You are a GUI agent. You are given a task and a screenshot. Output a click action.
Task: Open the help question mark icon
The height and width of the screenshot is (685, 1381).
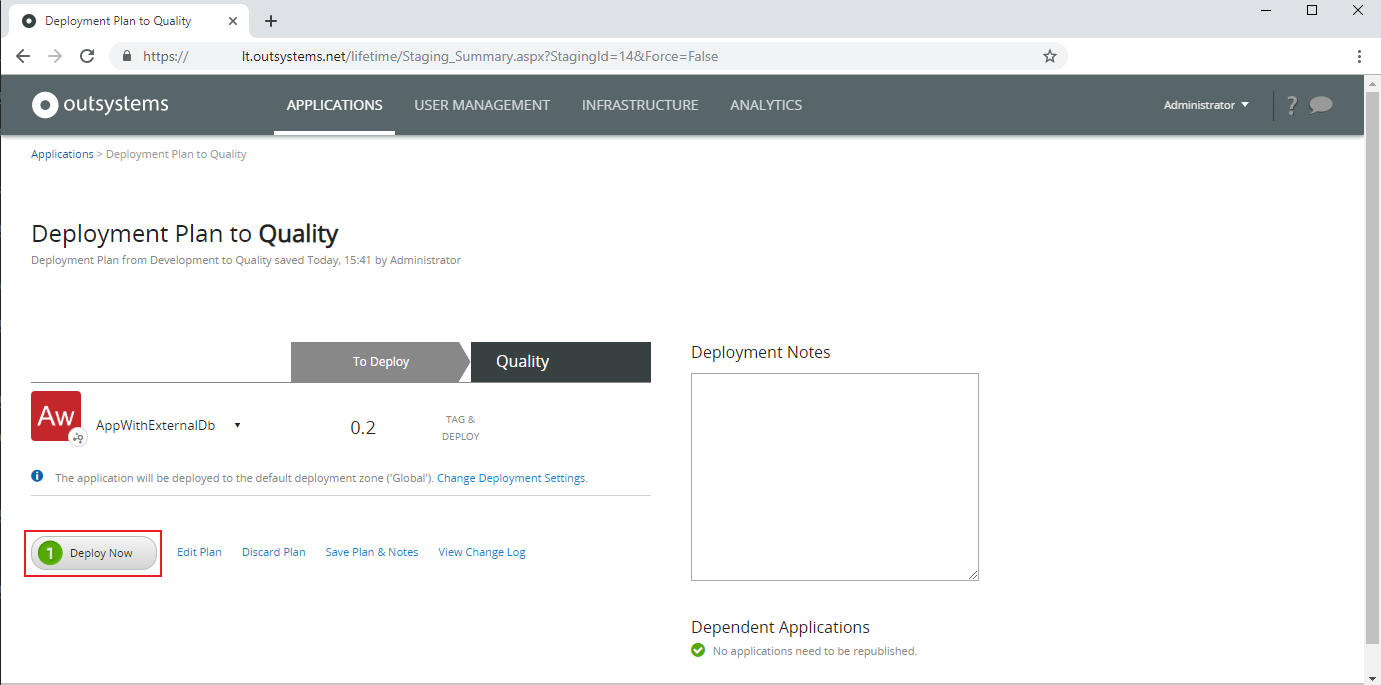[x=1291, y=104]
